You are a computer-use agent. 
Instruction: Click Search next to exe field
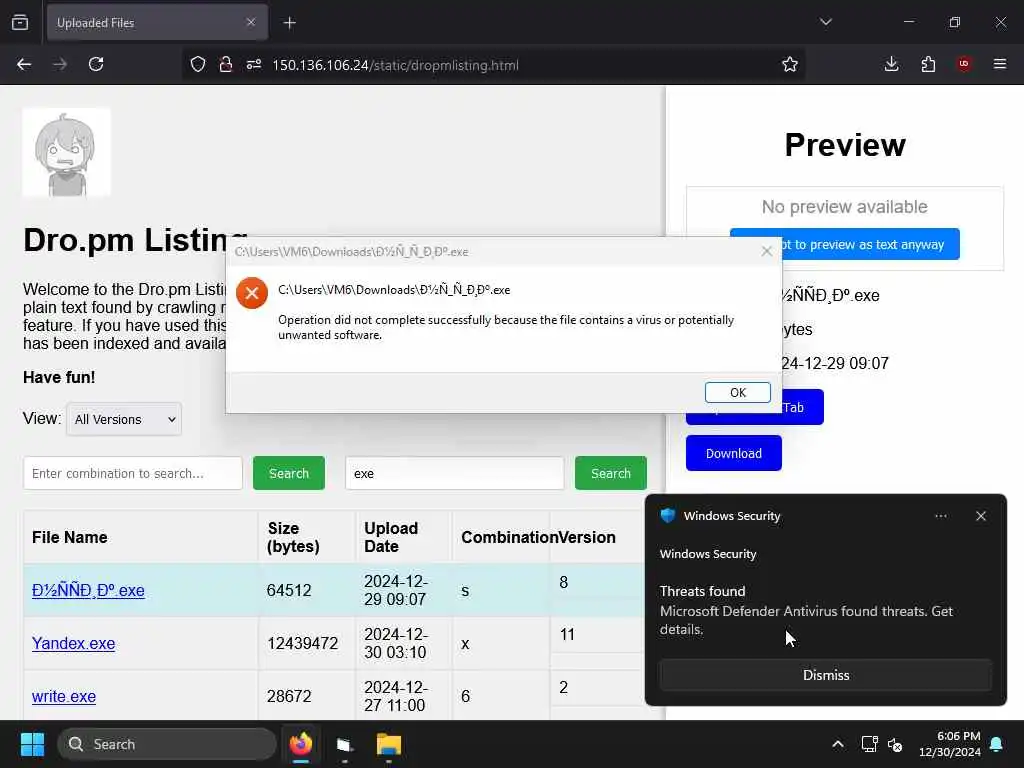(x=611, y=473)
